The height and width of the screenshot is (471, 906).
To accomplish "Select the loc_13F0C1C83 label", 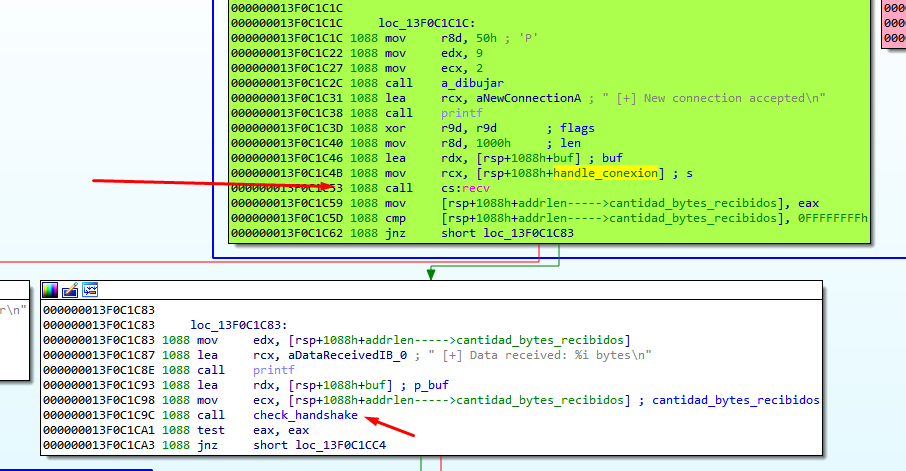I will (x=238, y=325).
